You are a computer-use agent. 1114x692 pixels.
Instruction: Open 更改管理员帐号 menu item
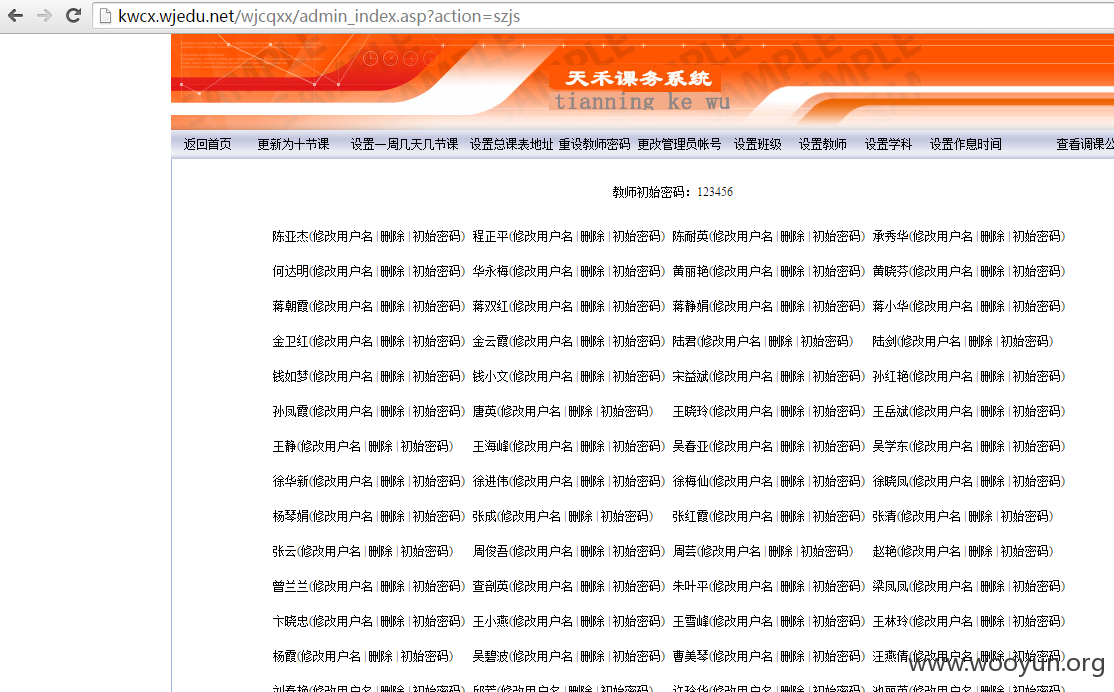click(x=679, y=144)
